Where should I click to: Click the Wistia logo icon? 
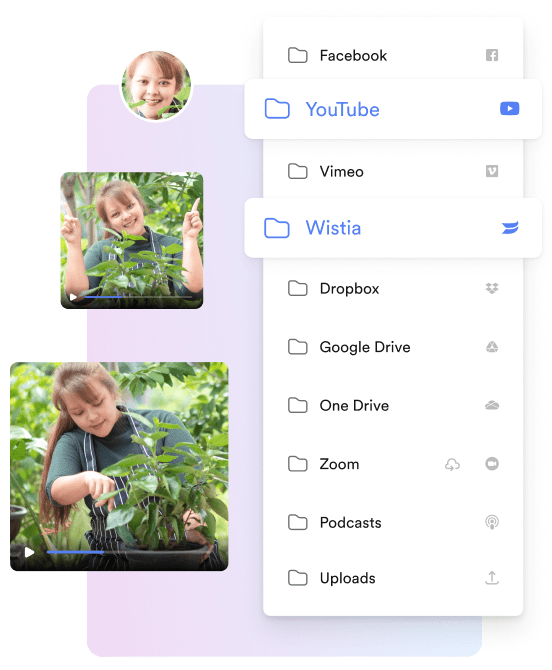coord(510,228)
